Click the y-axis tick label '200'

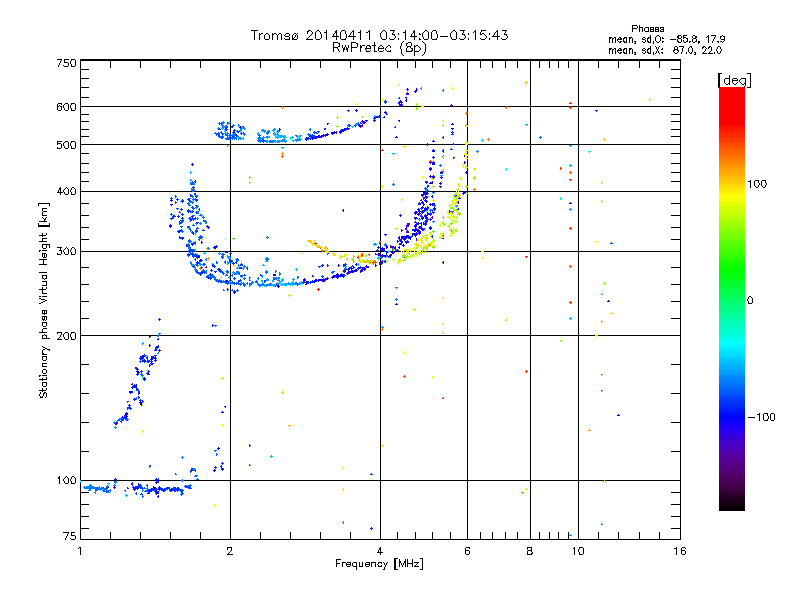click(66, 335)
